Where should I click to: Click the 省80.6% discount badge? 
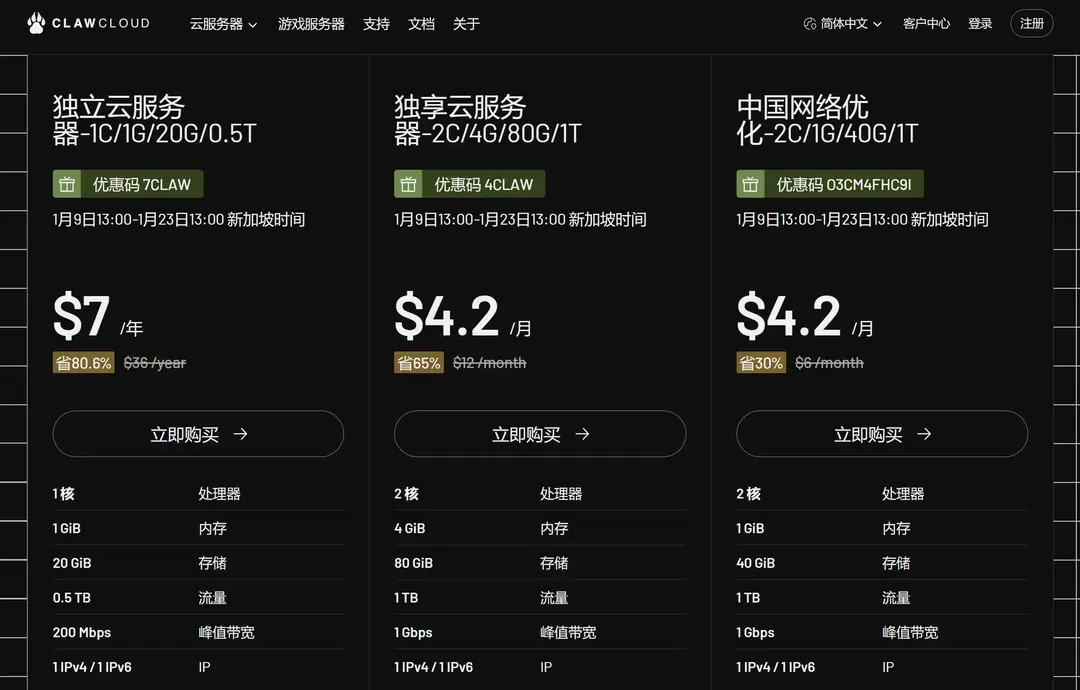(x=84, y=363)
